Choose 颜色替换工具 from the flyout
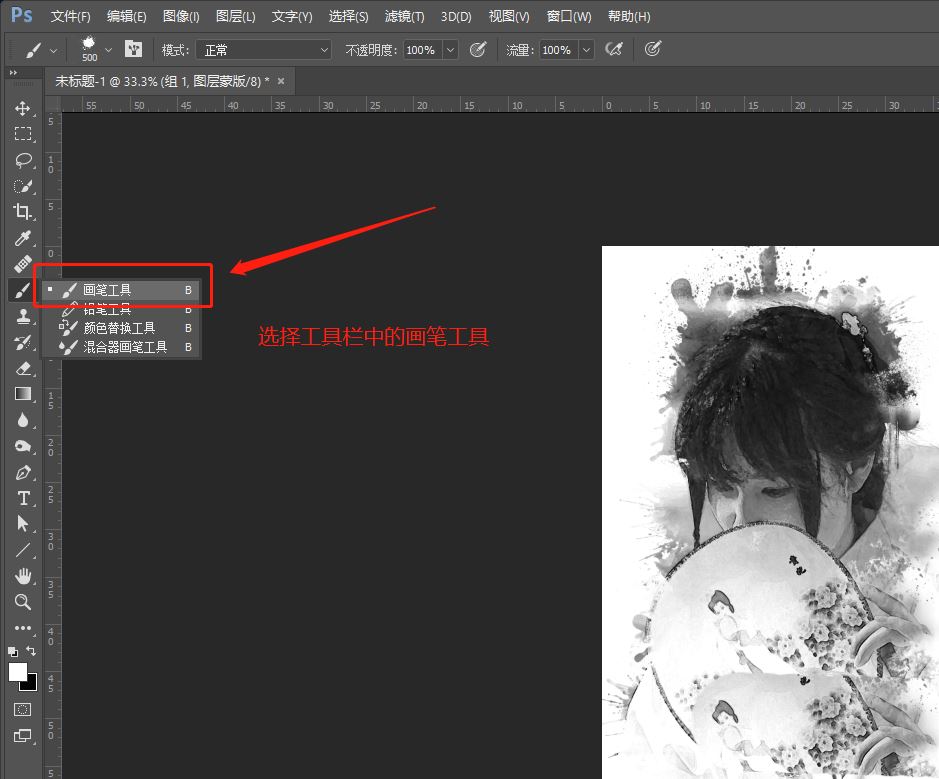Image resolution: width=939 pixels, height=779 pixels. click(x=122, y=328)
